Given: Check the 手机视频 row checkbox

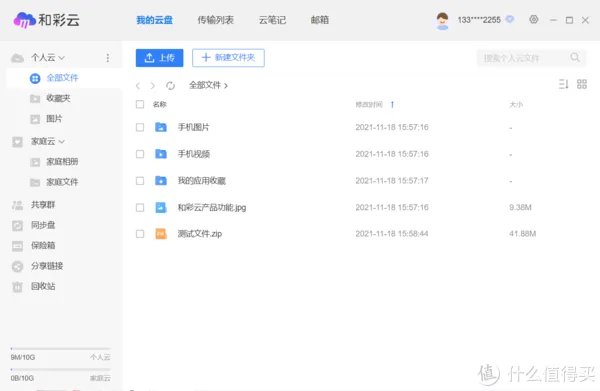Looking at the screenshot, I should point(140,154).
